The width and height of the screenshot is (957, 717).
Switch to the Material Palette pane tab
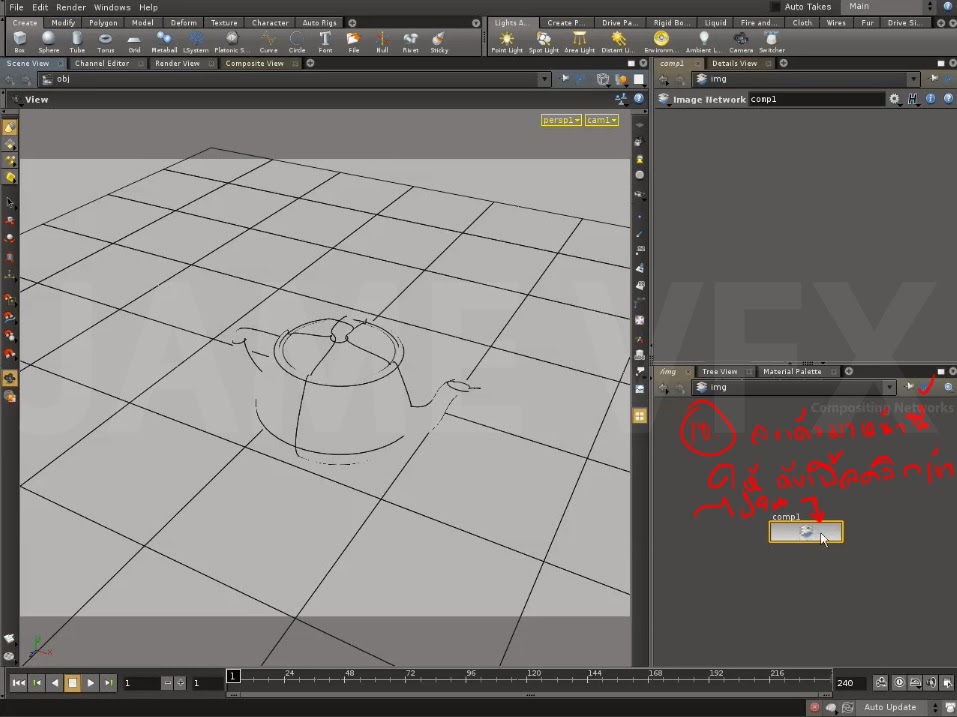point(792,372)
